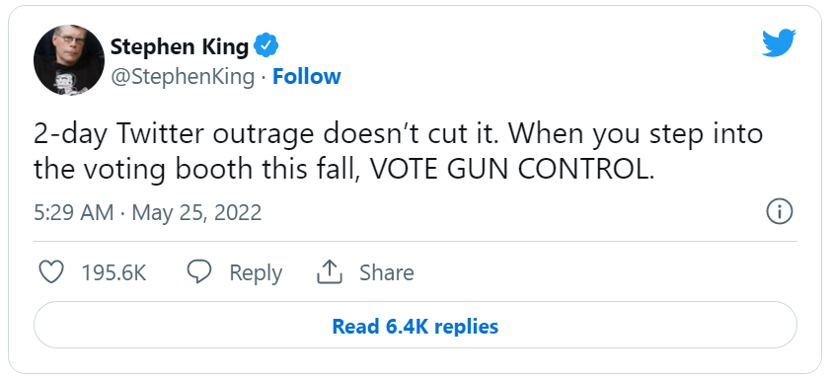Click the May 25, 2022 date
Viewport: 832px width, 378px height.
pos(197,212)
